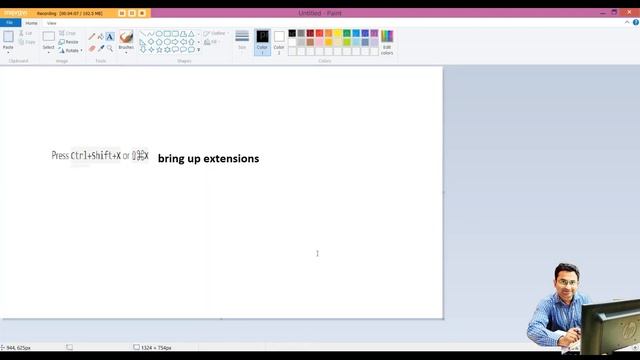Click the Select rectangle icon
640x360 pixels.
[x=49, y=37]
